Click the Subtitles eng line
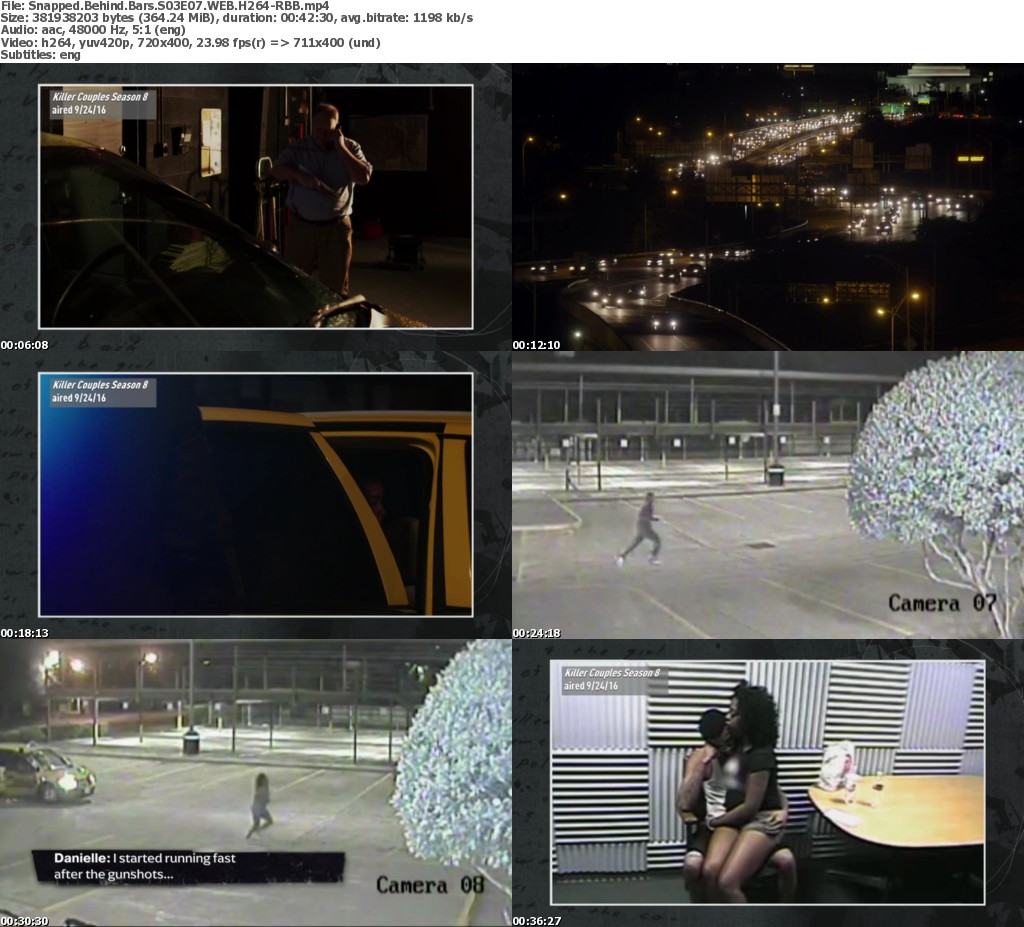1024x927 pixels. click(x=40, y=54)
